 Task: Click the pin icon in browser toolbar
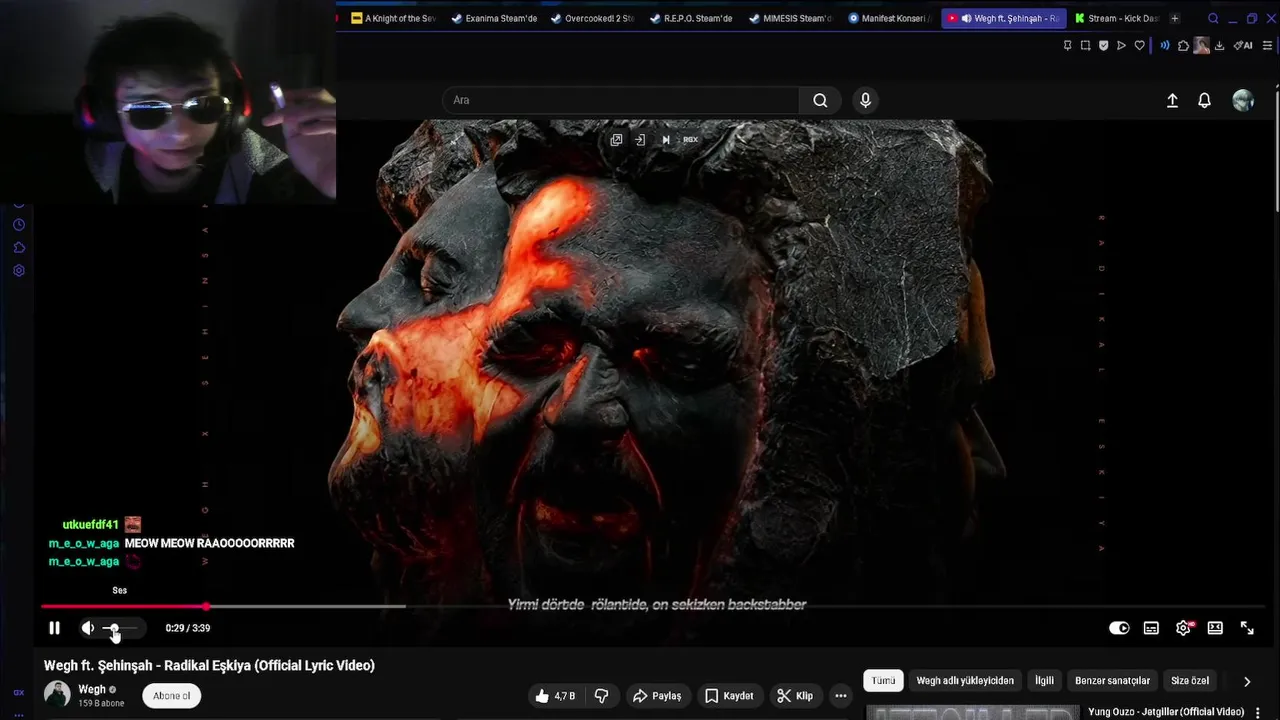point(1067,45)
